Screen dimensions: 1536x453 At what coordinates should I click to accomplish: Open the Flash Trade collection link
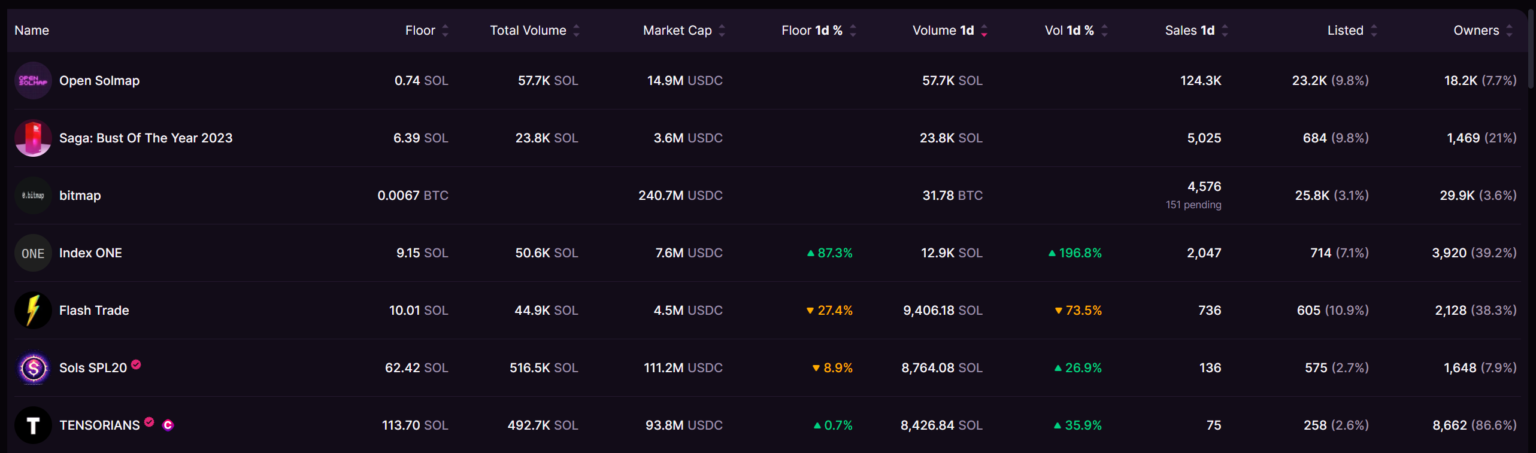coord(94,311)
